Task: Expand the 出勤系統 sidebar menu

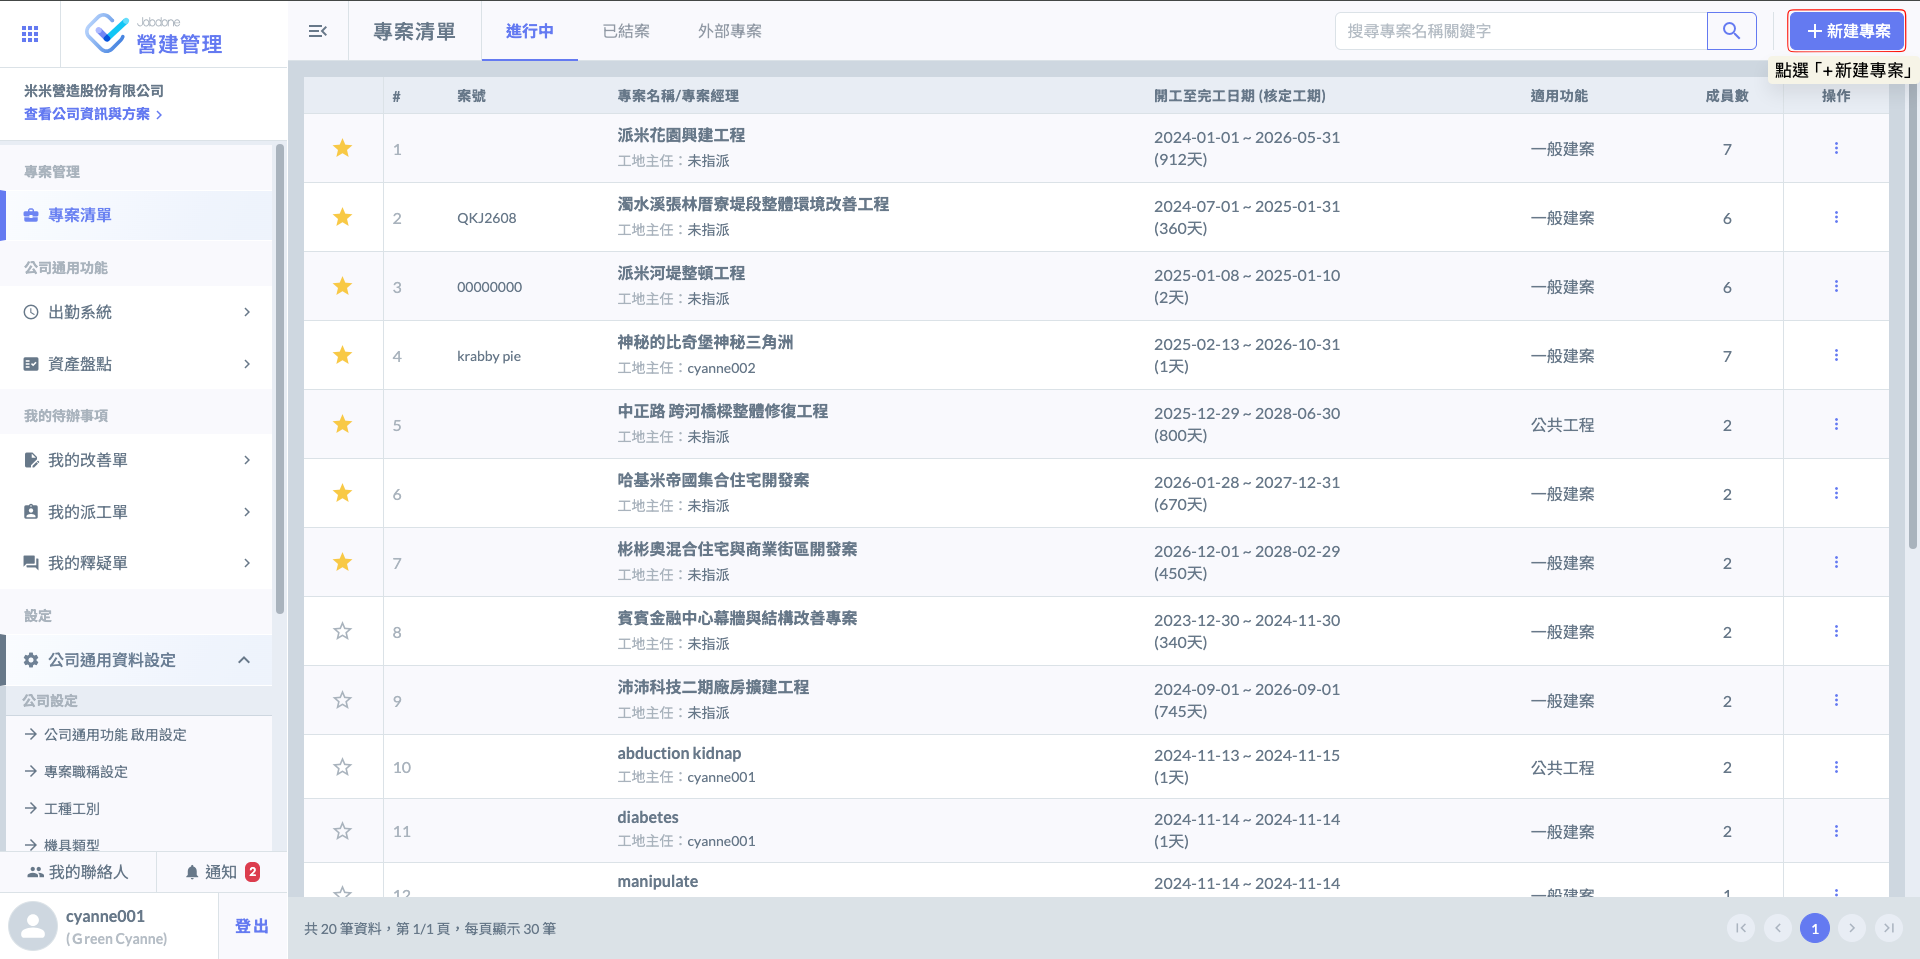Action: click(246, 312)
